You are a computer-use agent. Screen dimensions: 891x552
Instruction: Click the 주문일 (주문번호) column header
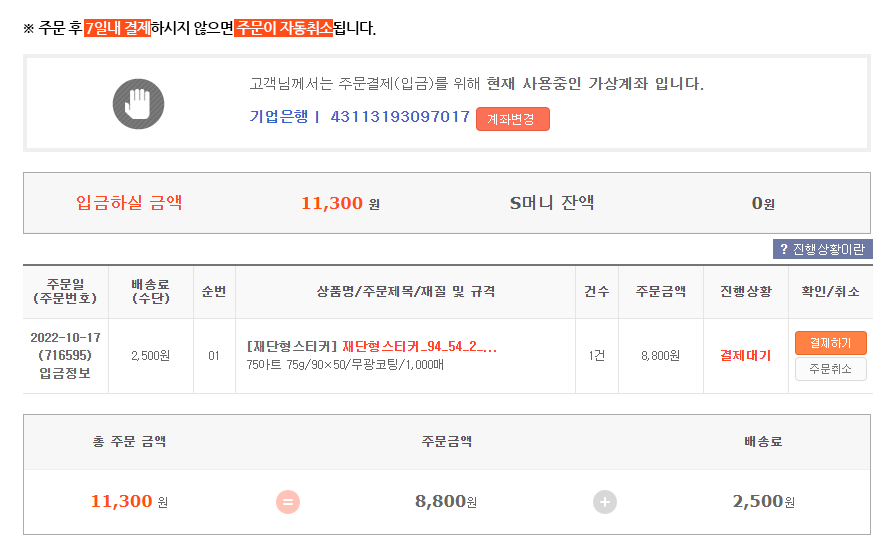point(66,291)
